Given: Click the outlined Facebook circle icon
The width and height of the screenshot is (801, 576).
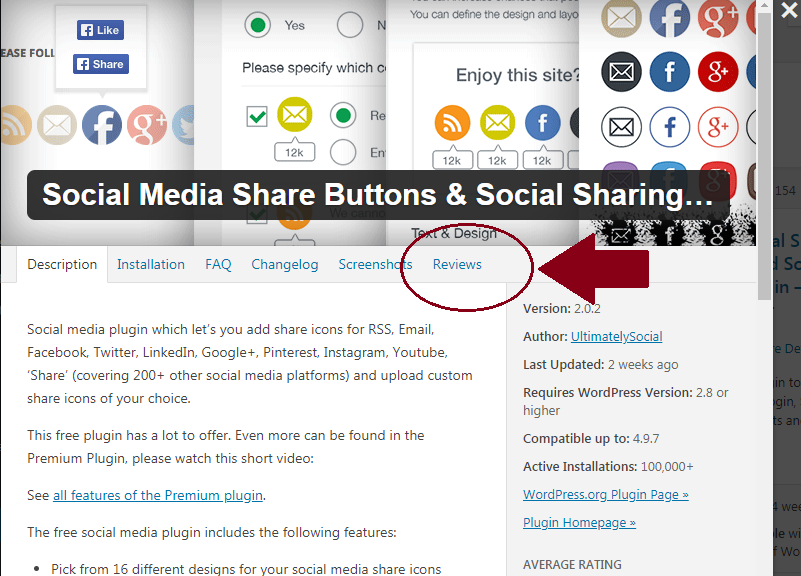Looking at the screenshot, I should 670,127.
